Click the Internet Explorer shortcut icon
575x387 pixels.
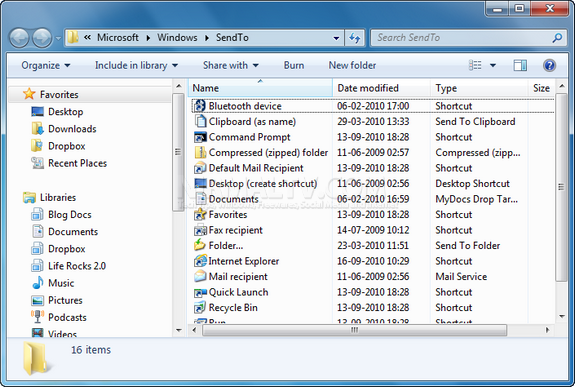[200, 261]
